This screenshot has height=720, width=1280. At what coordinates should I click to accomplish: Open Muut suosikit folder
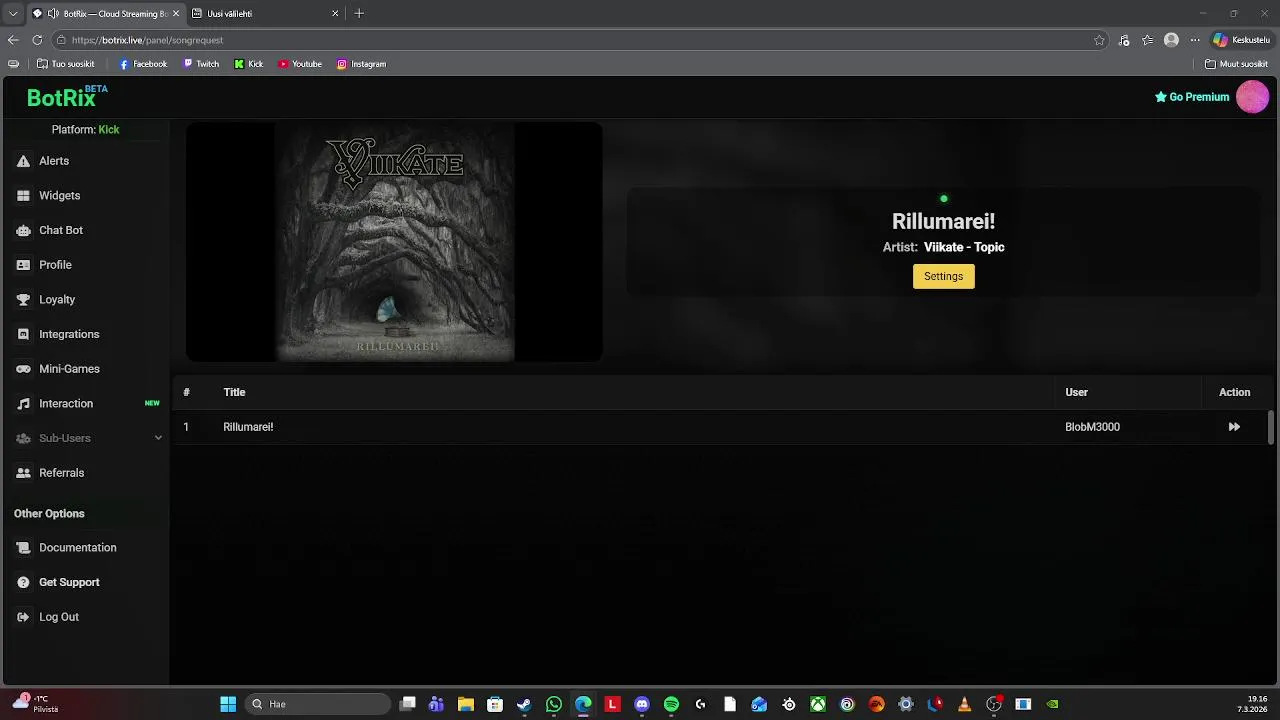pyautogui.click(x=1237, y=64)
